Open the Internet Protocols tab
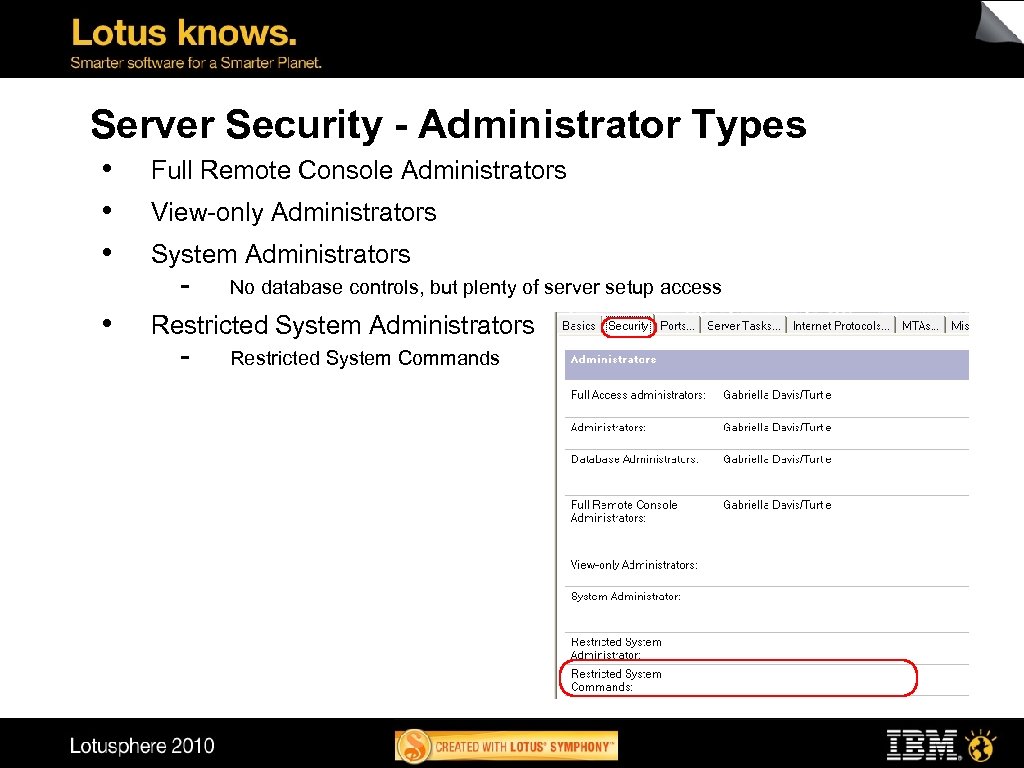The width and height of the screenshot is (1024, 768). click(x=840, y=325)
